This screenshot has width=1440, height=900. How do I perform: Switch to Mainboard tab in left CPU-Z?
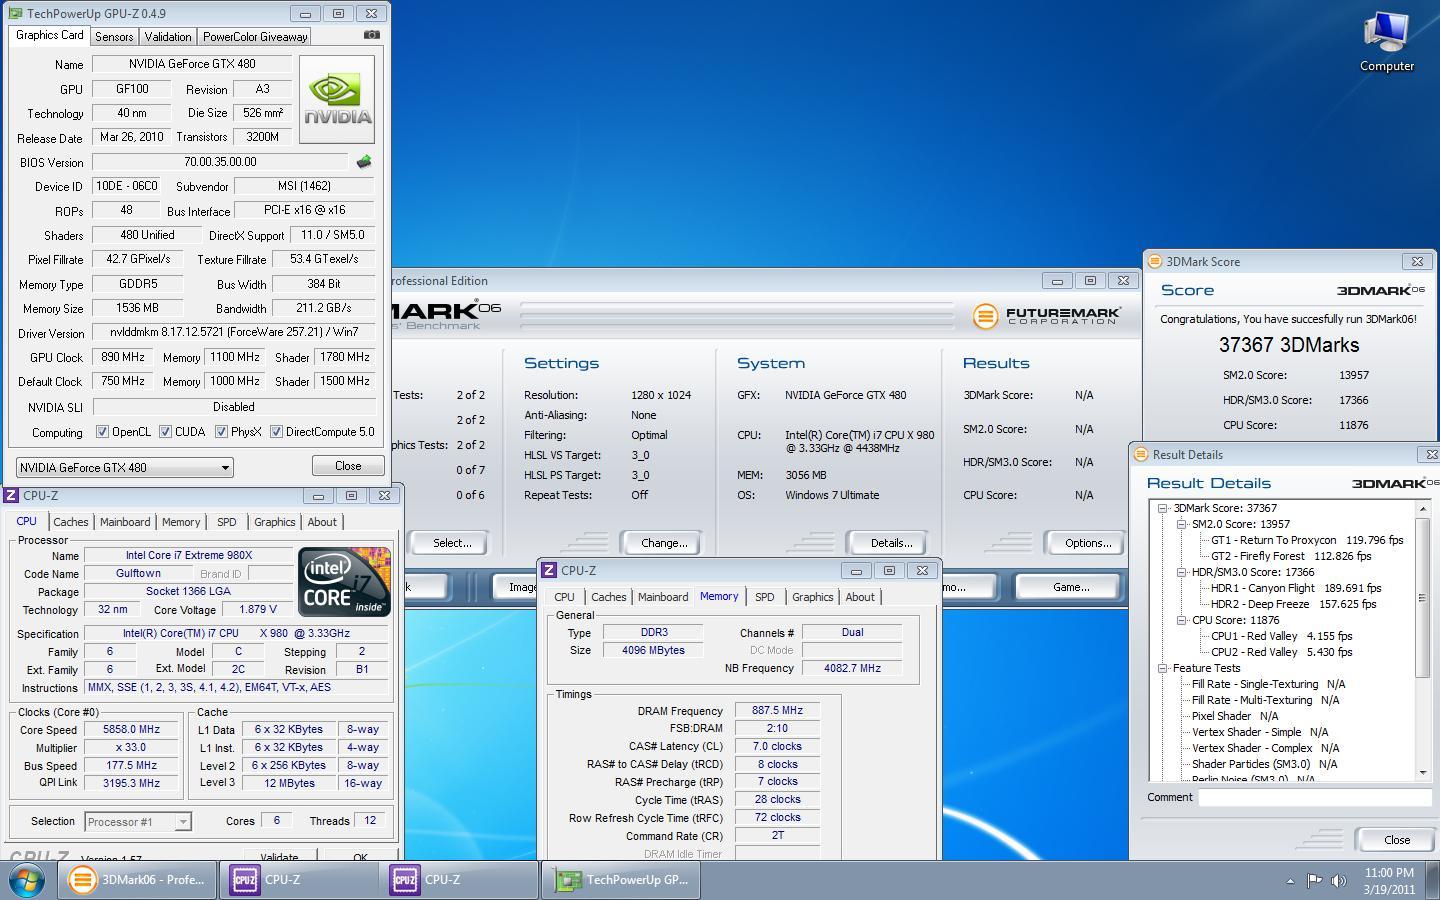(x=125, y=522)
